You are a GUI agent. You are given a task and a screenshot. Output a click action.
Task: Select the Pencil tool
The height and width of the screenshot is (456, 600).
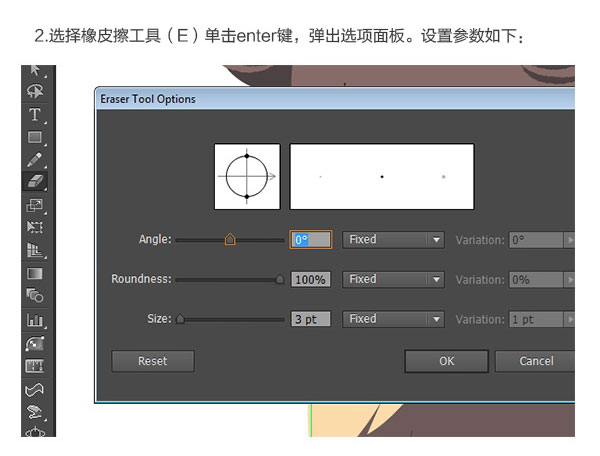35,160
